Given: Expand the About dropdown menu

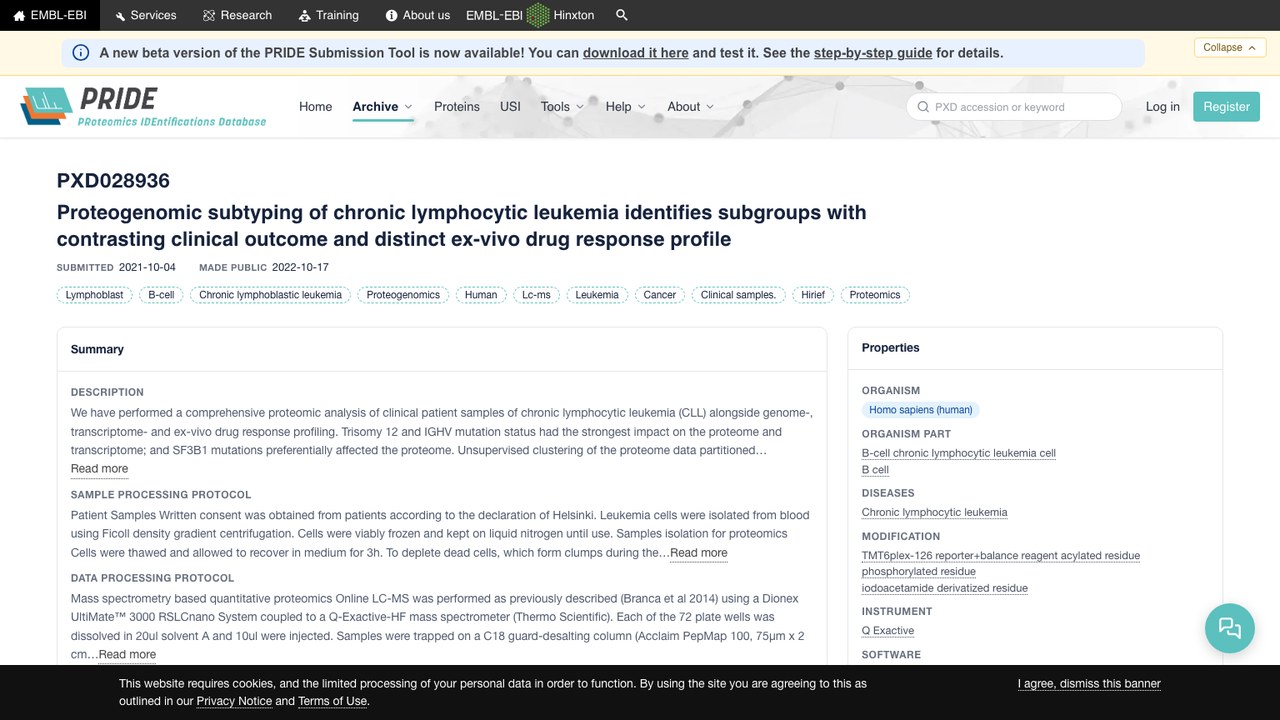Looking at the screenshot, I should [691, 107].
